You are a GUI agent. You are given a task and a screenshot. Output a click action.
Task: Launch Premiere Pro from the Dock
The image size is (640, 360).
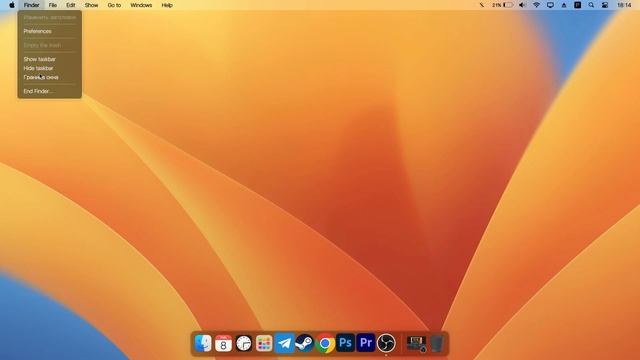(366, 343)
